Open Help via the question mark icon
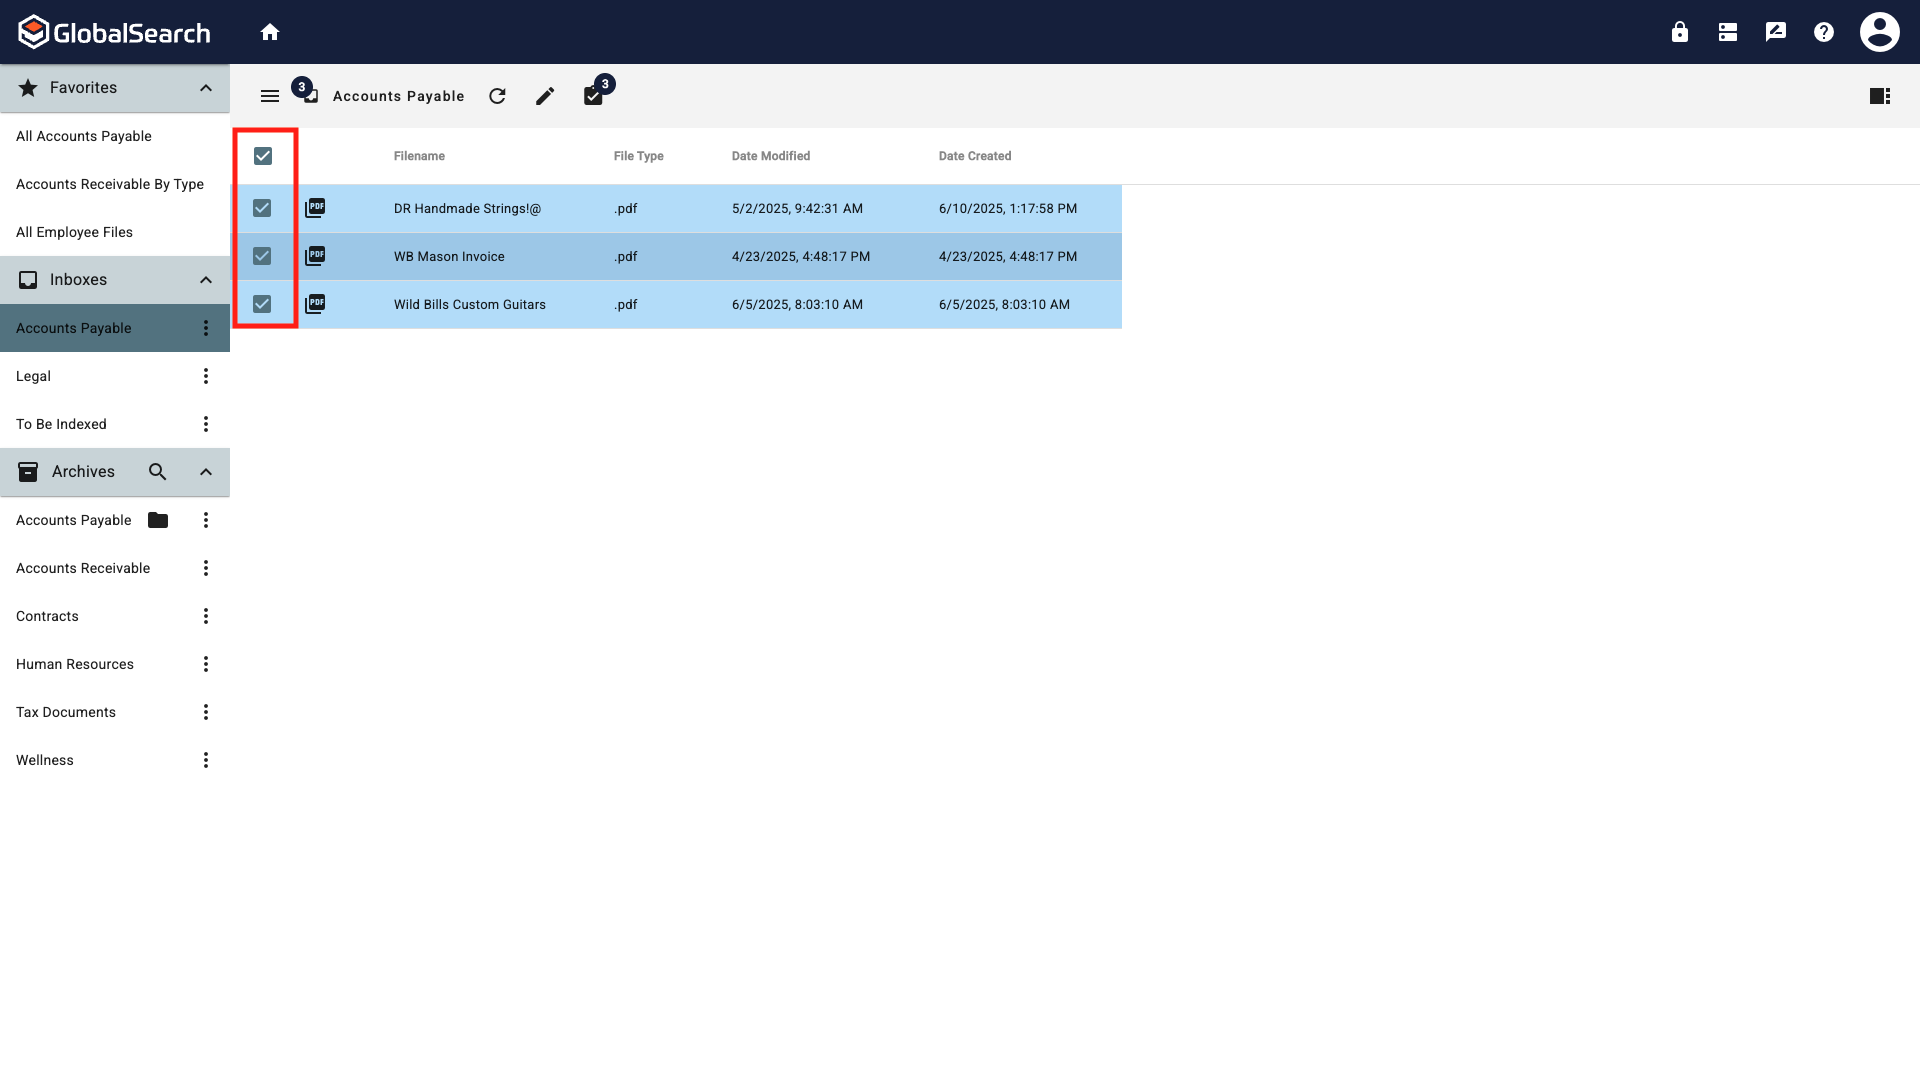The image size is (1920, 1080). (1823, 31)
